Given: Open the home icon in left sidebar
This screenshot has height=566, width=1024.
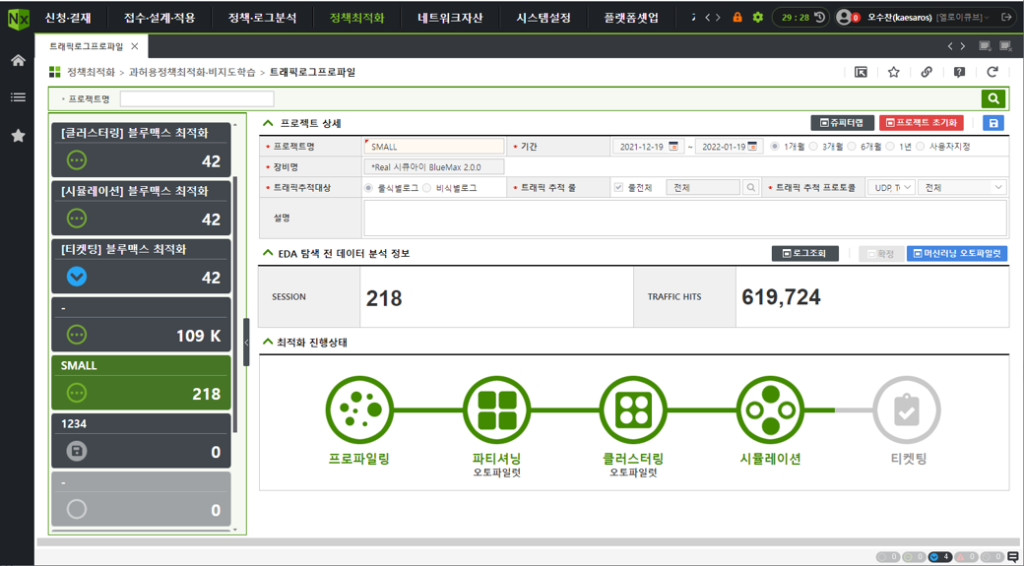Looking at the screenshot, I should pos(17,61).
